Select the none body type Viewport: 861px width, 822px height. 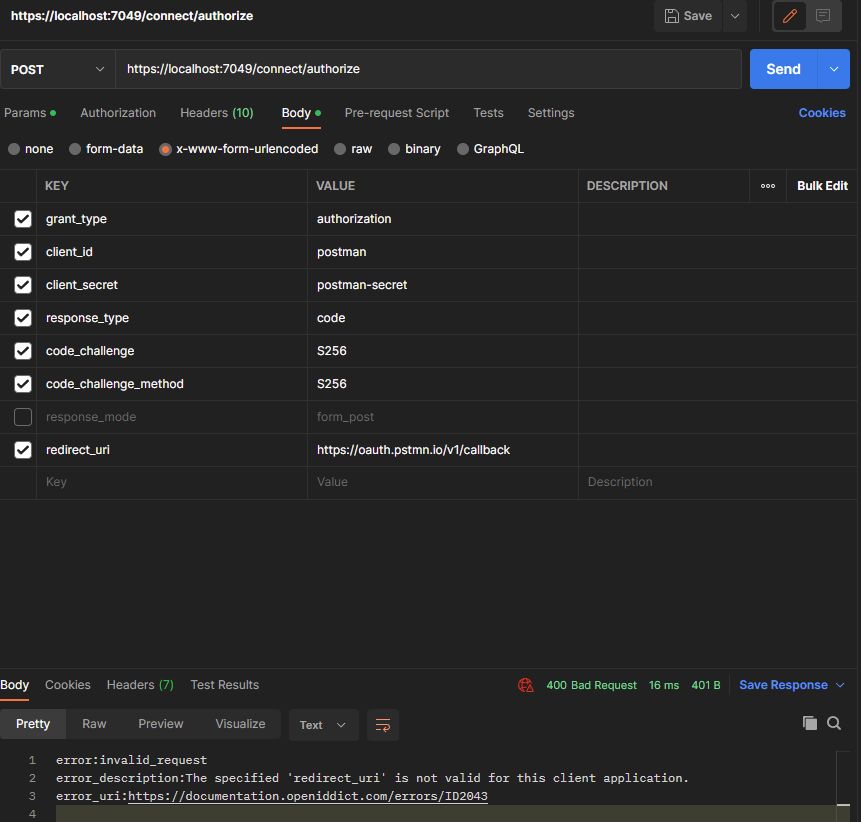[x=14, y=149]
